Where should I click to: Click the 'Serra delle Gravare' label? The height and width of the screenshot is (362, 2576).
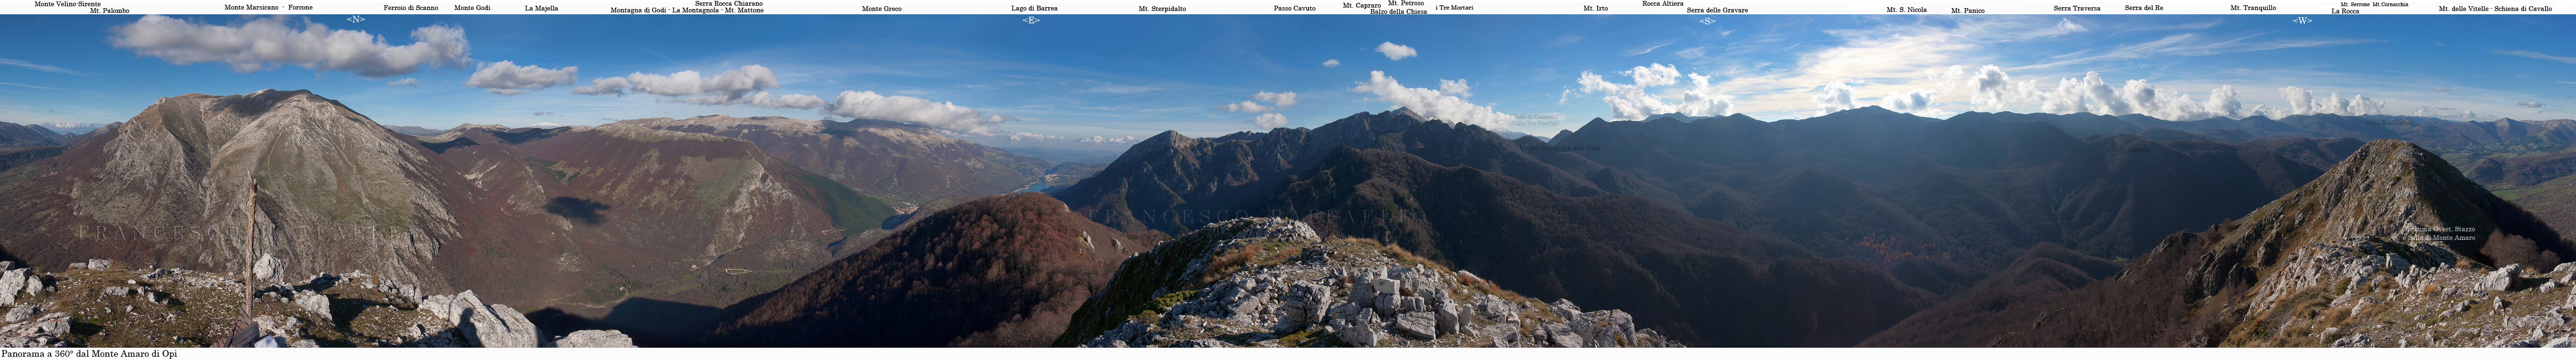(1717, 10)
